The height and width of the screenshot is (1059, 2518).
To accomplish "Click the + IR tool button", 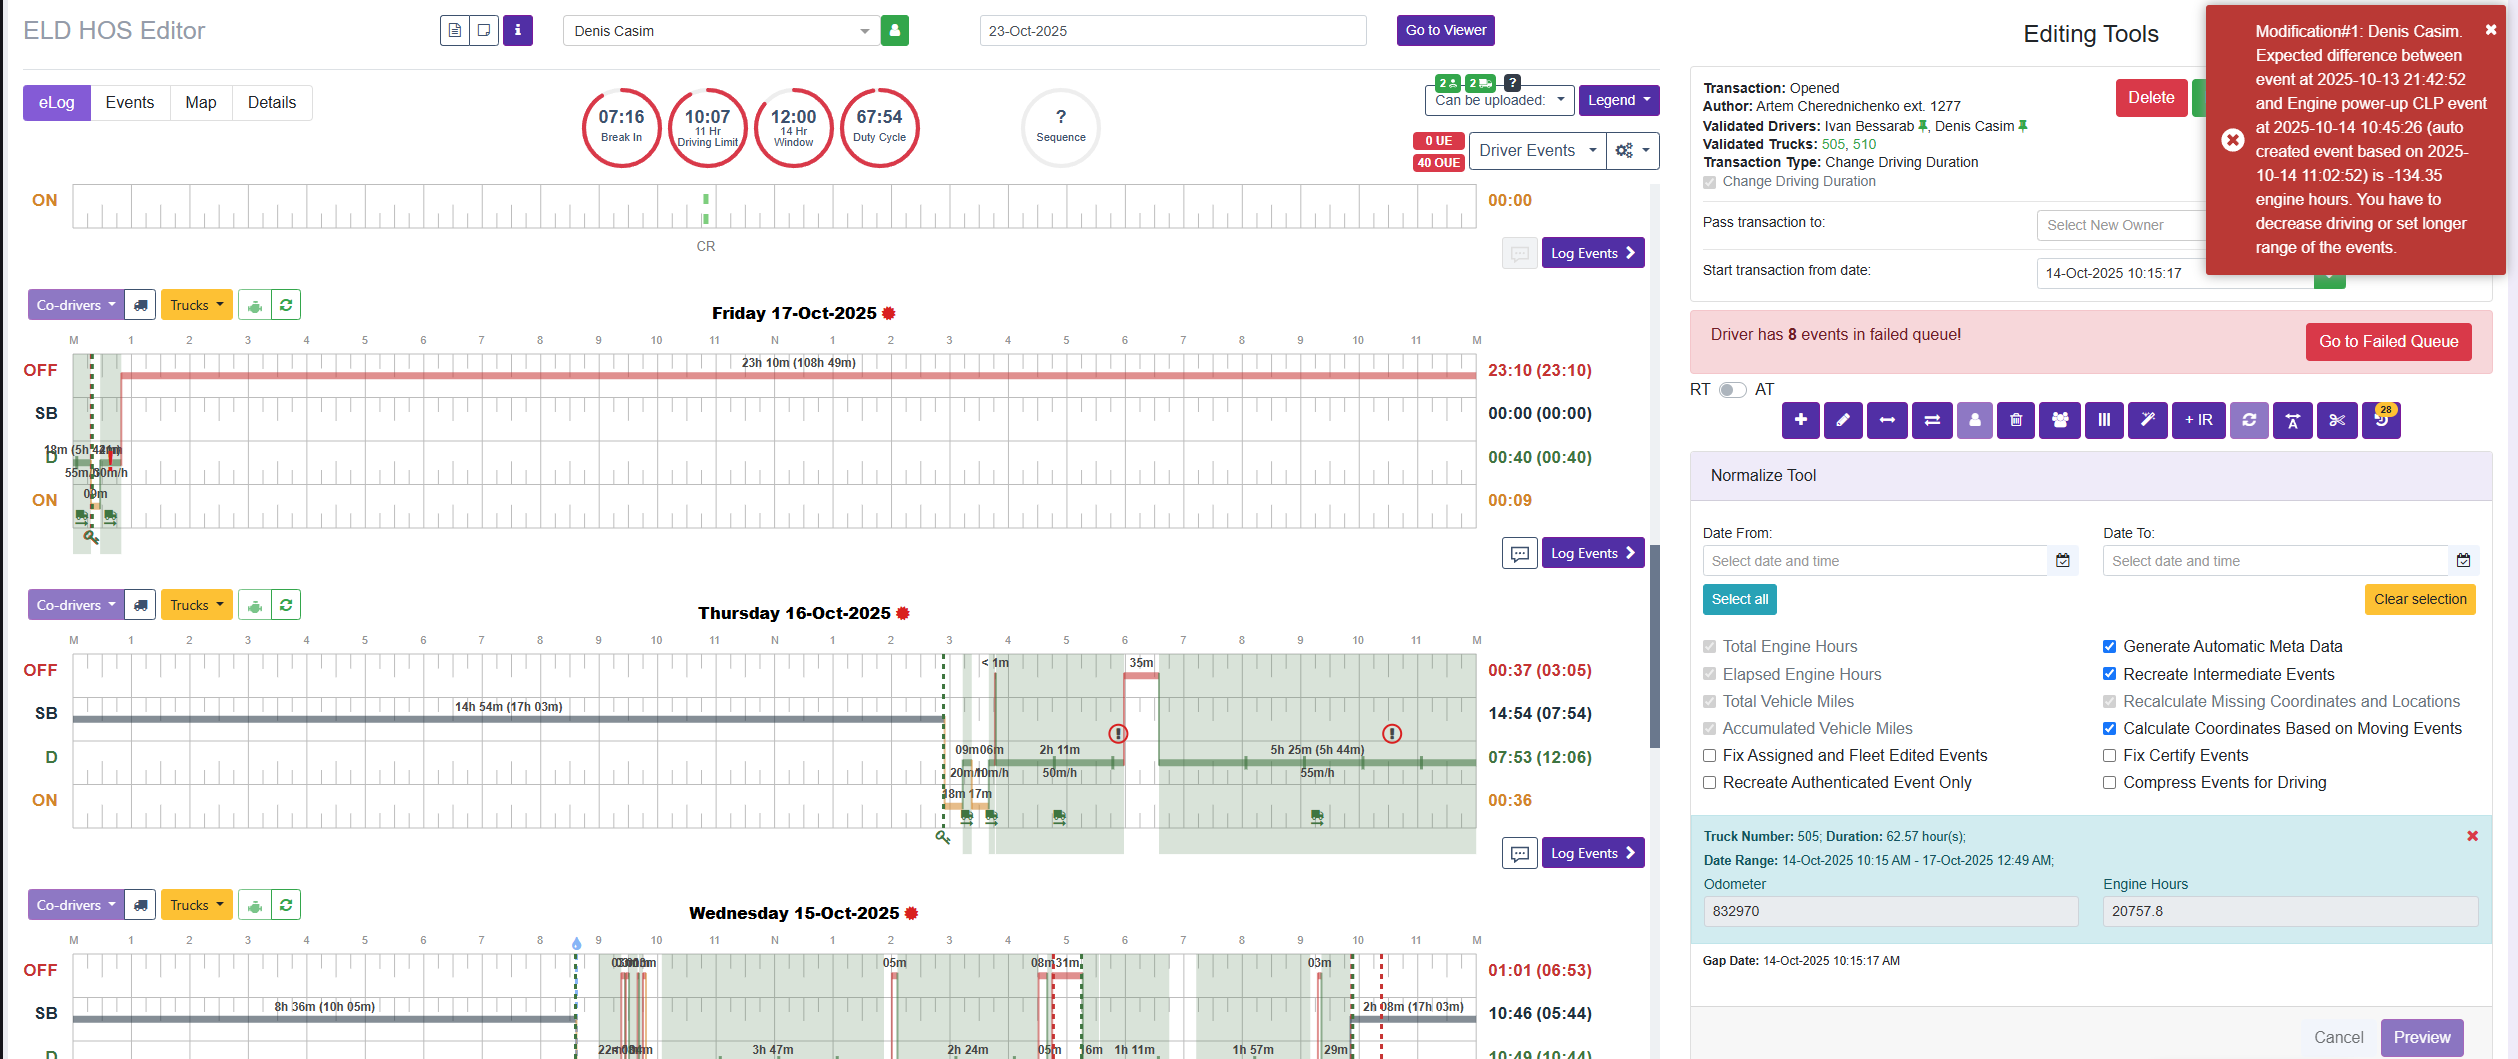I will [x=2199, y=420].
